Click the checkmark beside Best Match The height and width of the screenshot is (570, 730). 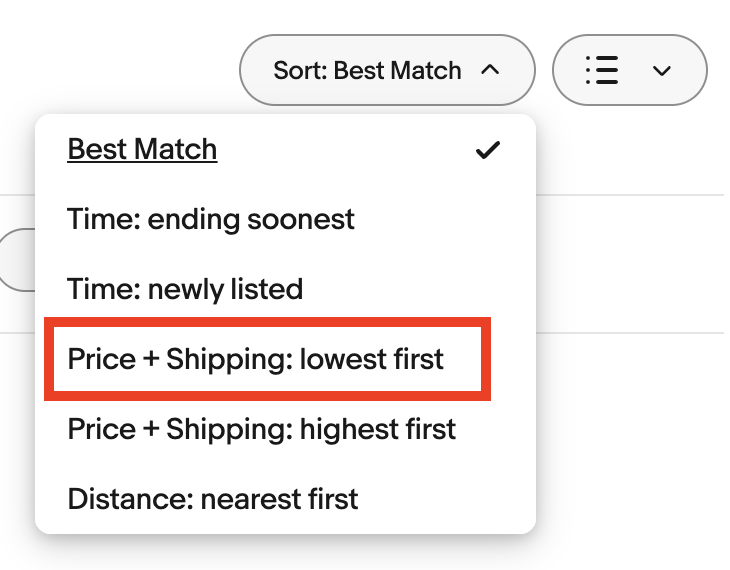tap(487, 150)
